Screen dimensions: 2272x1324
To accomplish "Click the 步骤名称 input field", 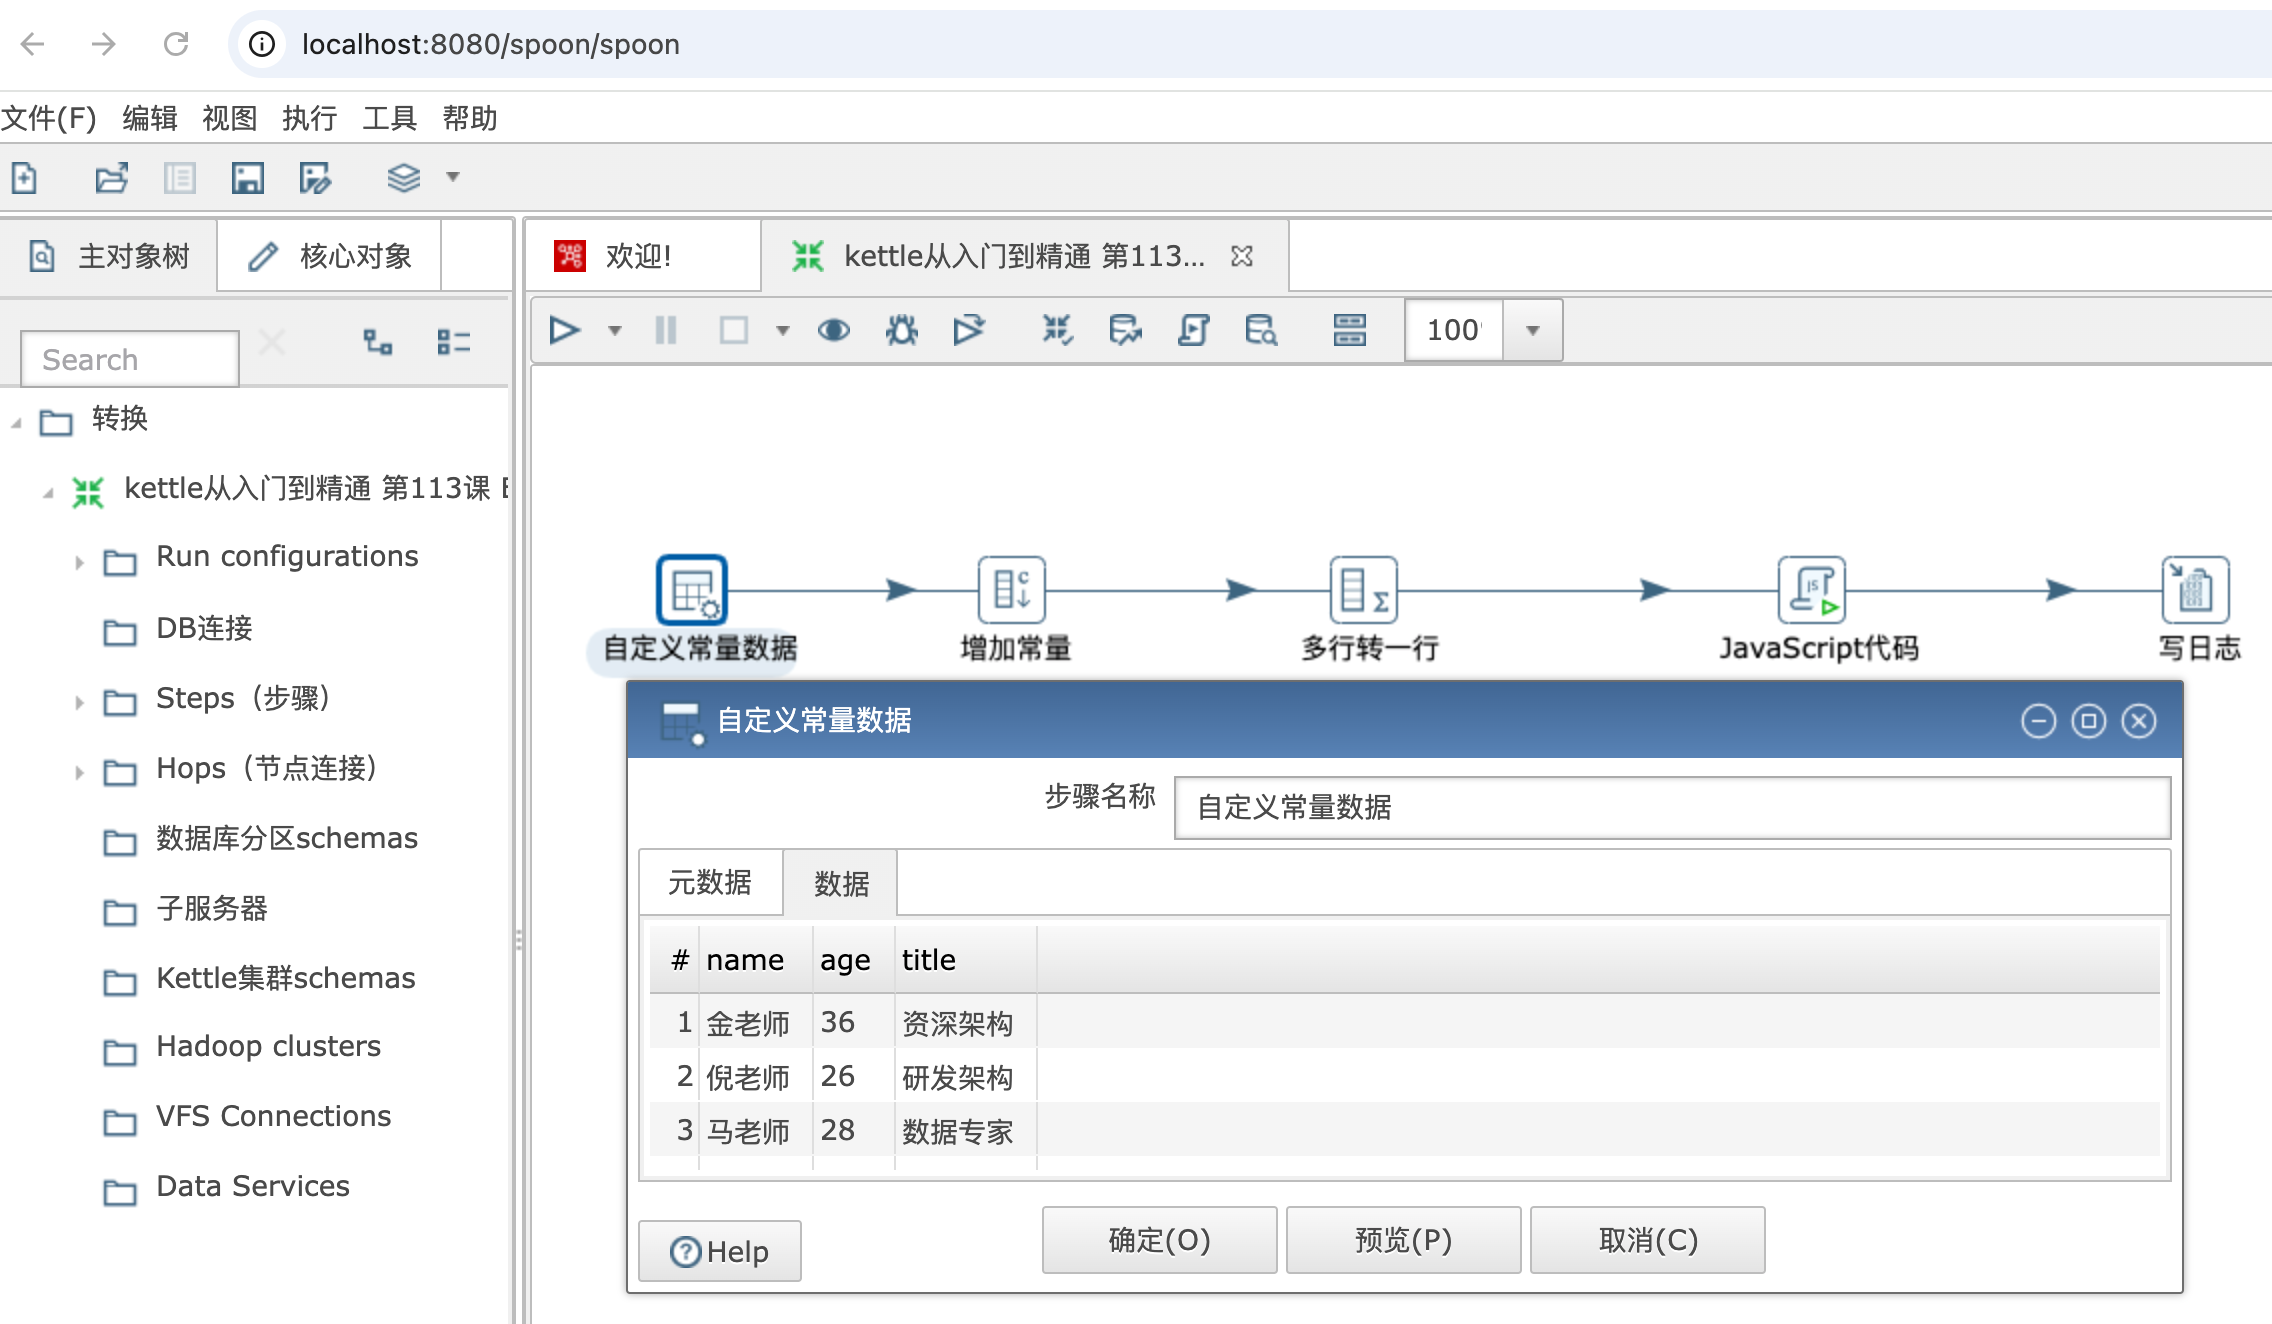I will pos(1671,807).
